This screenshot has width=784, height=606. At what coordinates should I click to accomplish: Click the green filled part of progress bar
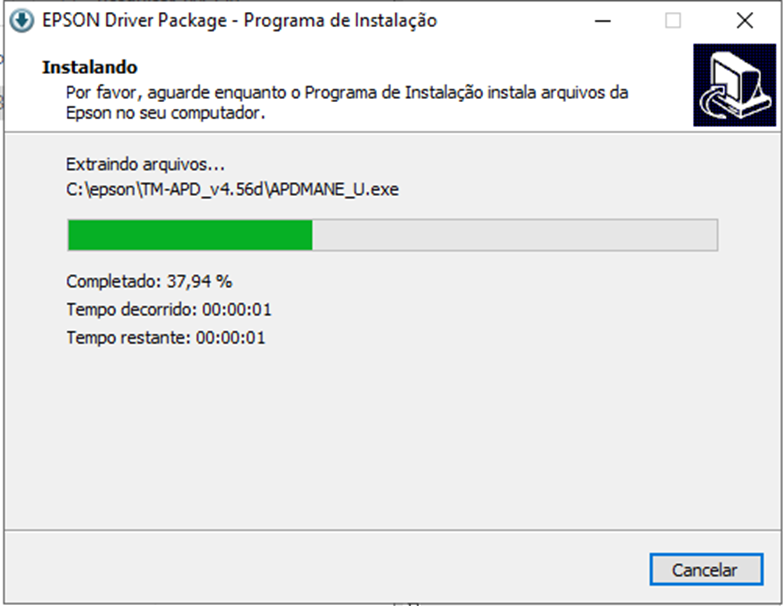coord(190,234)
